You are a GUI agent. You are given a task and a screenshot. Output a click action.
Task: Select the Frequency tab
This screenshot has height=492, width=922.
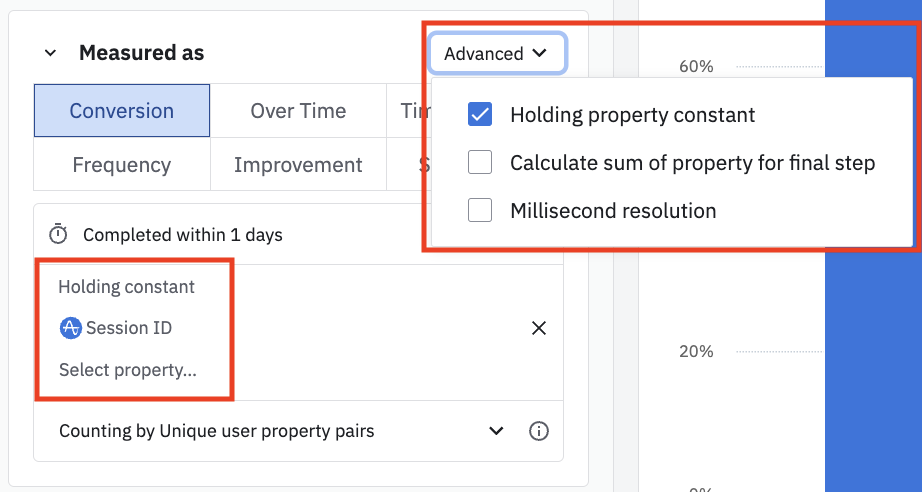point(121,165)
